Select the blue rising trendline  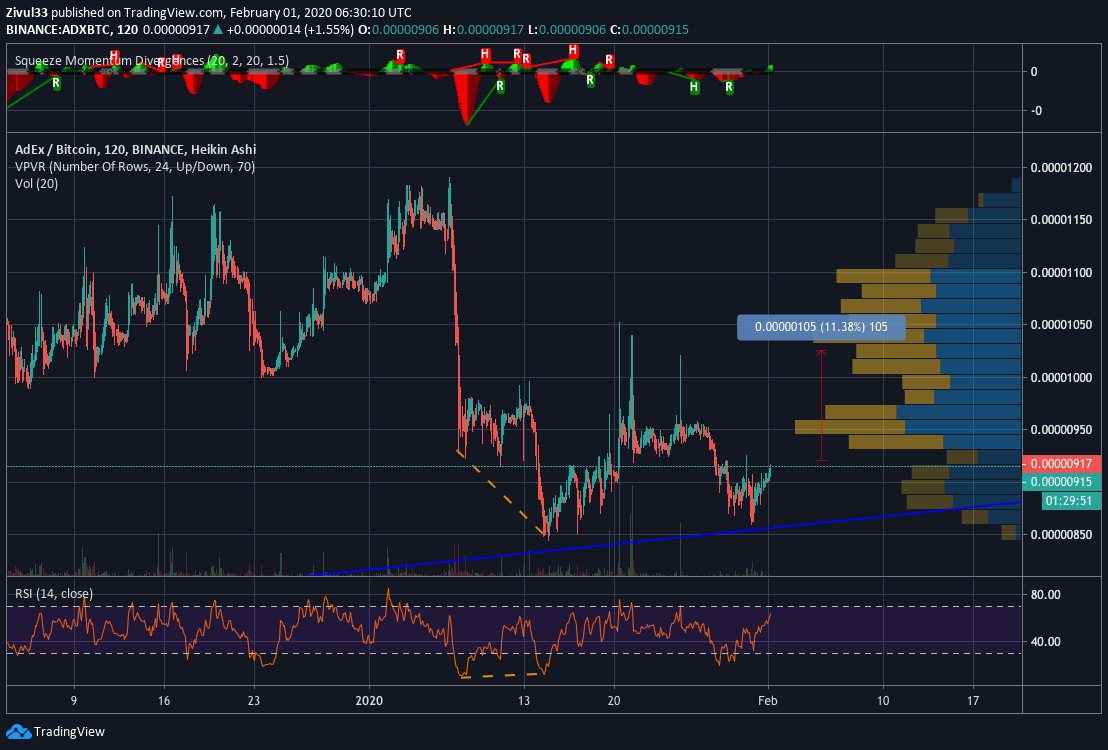coord(664,539)
